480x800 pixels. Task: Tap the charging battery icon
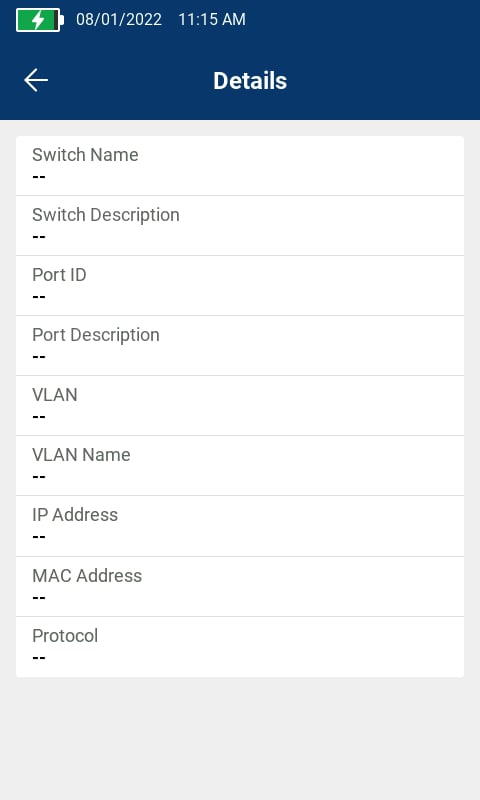click(40, 20)
